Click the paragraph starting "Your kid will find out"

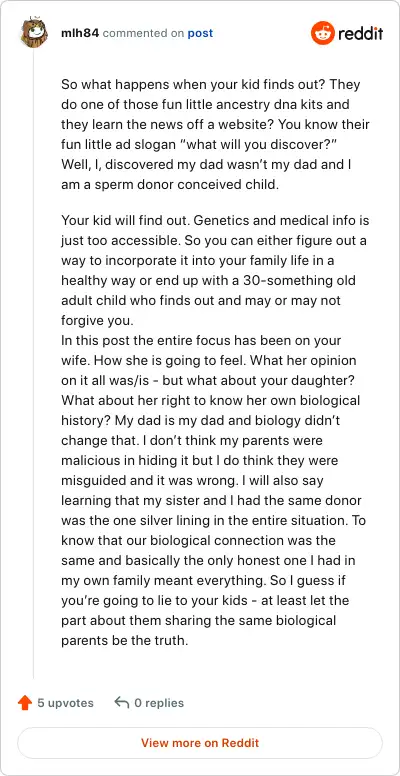point(215,271)
